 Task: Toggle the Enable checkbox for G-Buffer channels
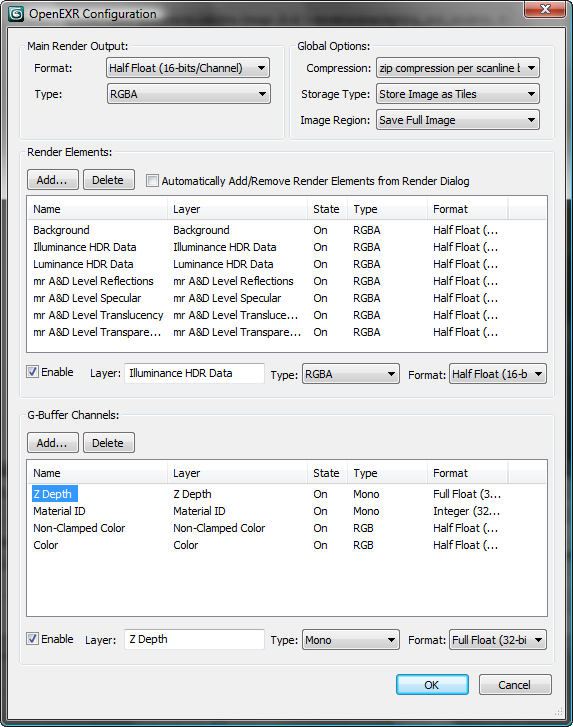[x=32, y=639]
